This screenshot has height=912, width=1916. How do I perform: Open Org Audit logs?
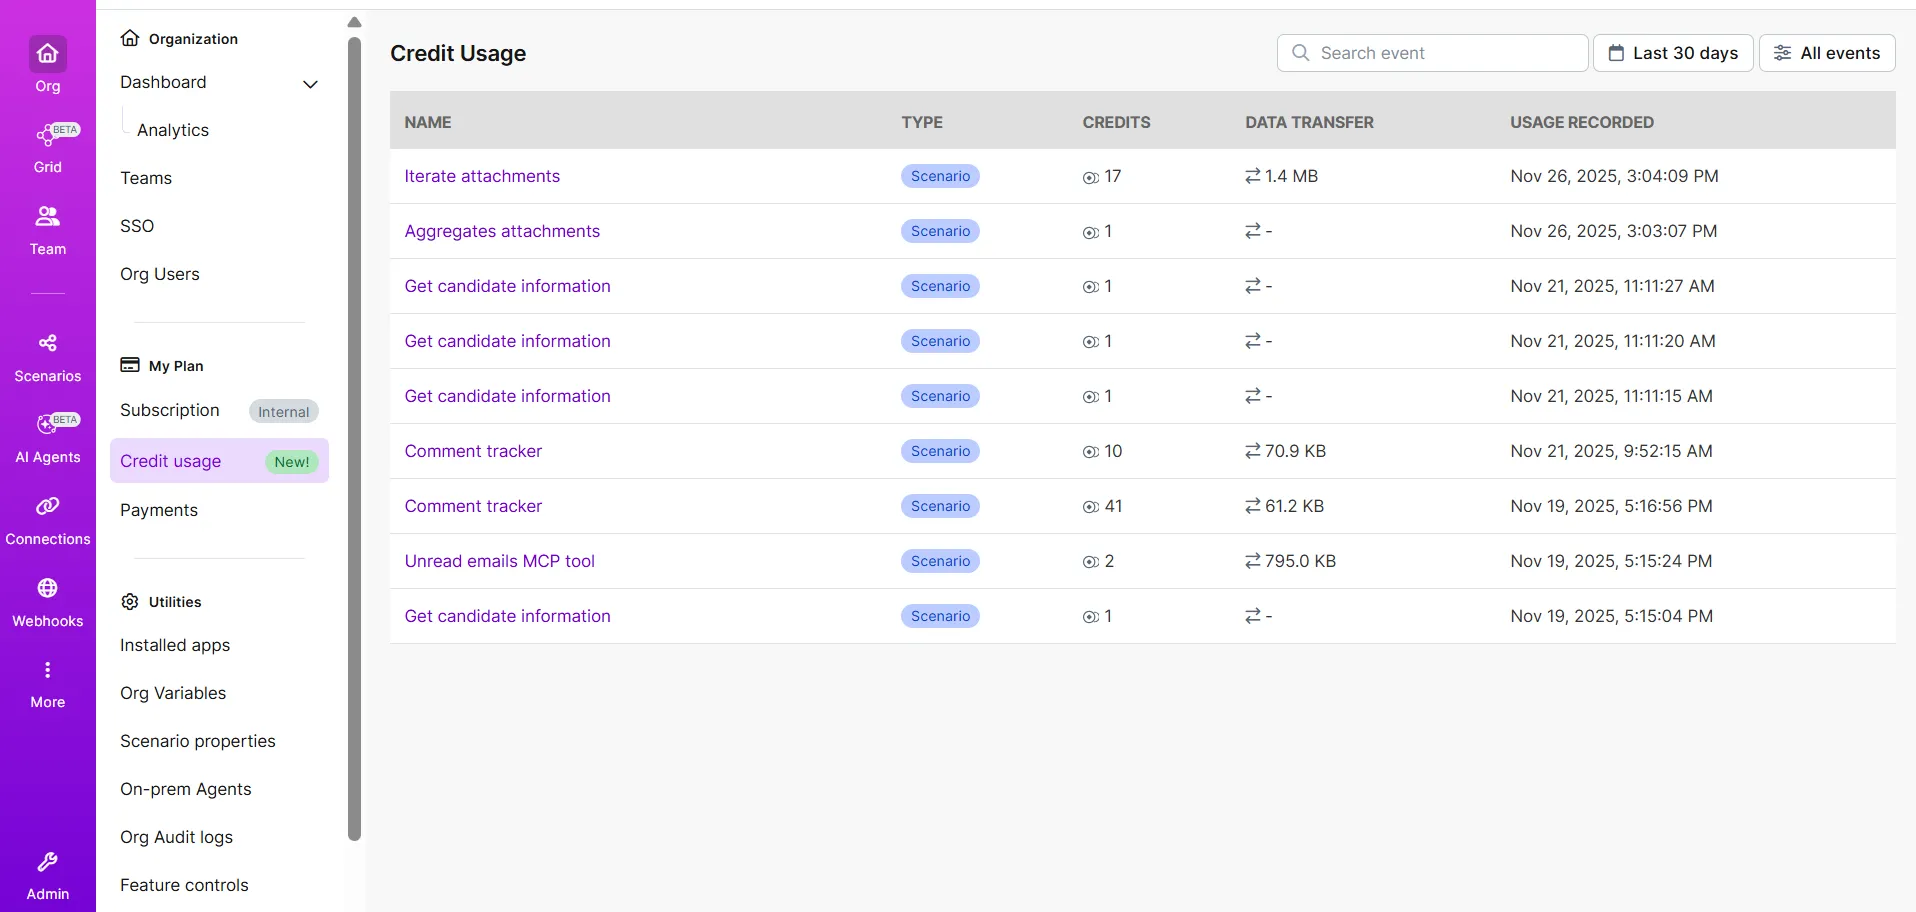pyautogui.click(x=176, y=837)
